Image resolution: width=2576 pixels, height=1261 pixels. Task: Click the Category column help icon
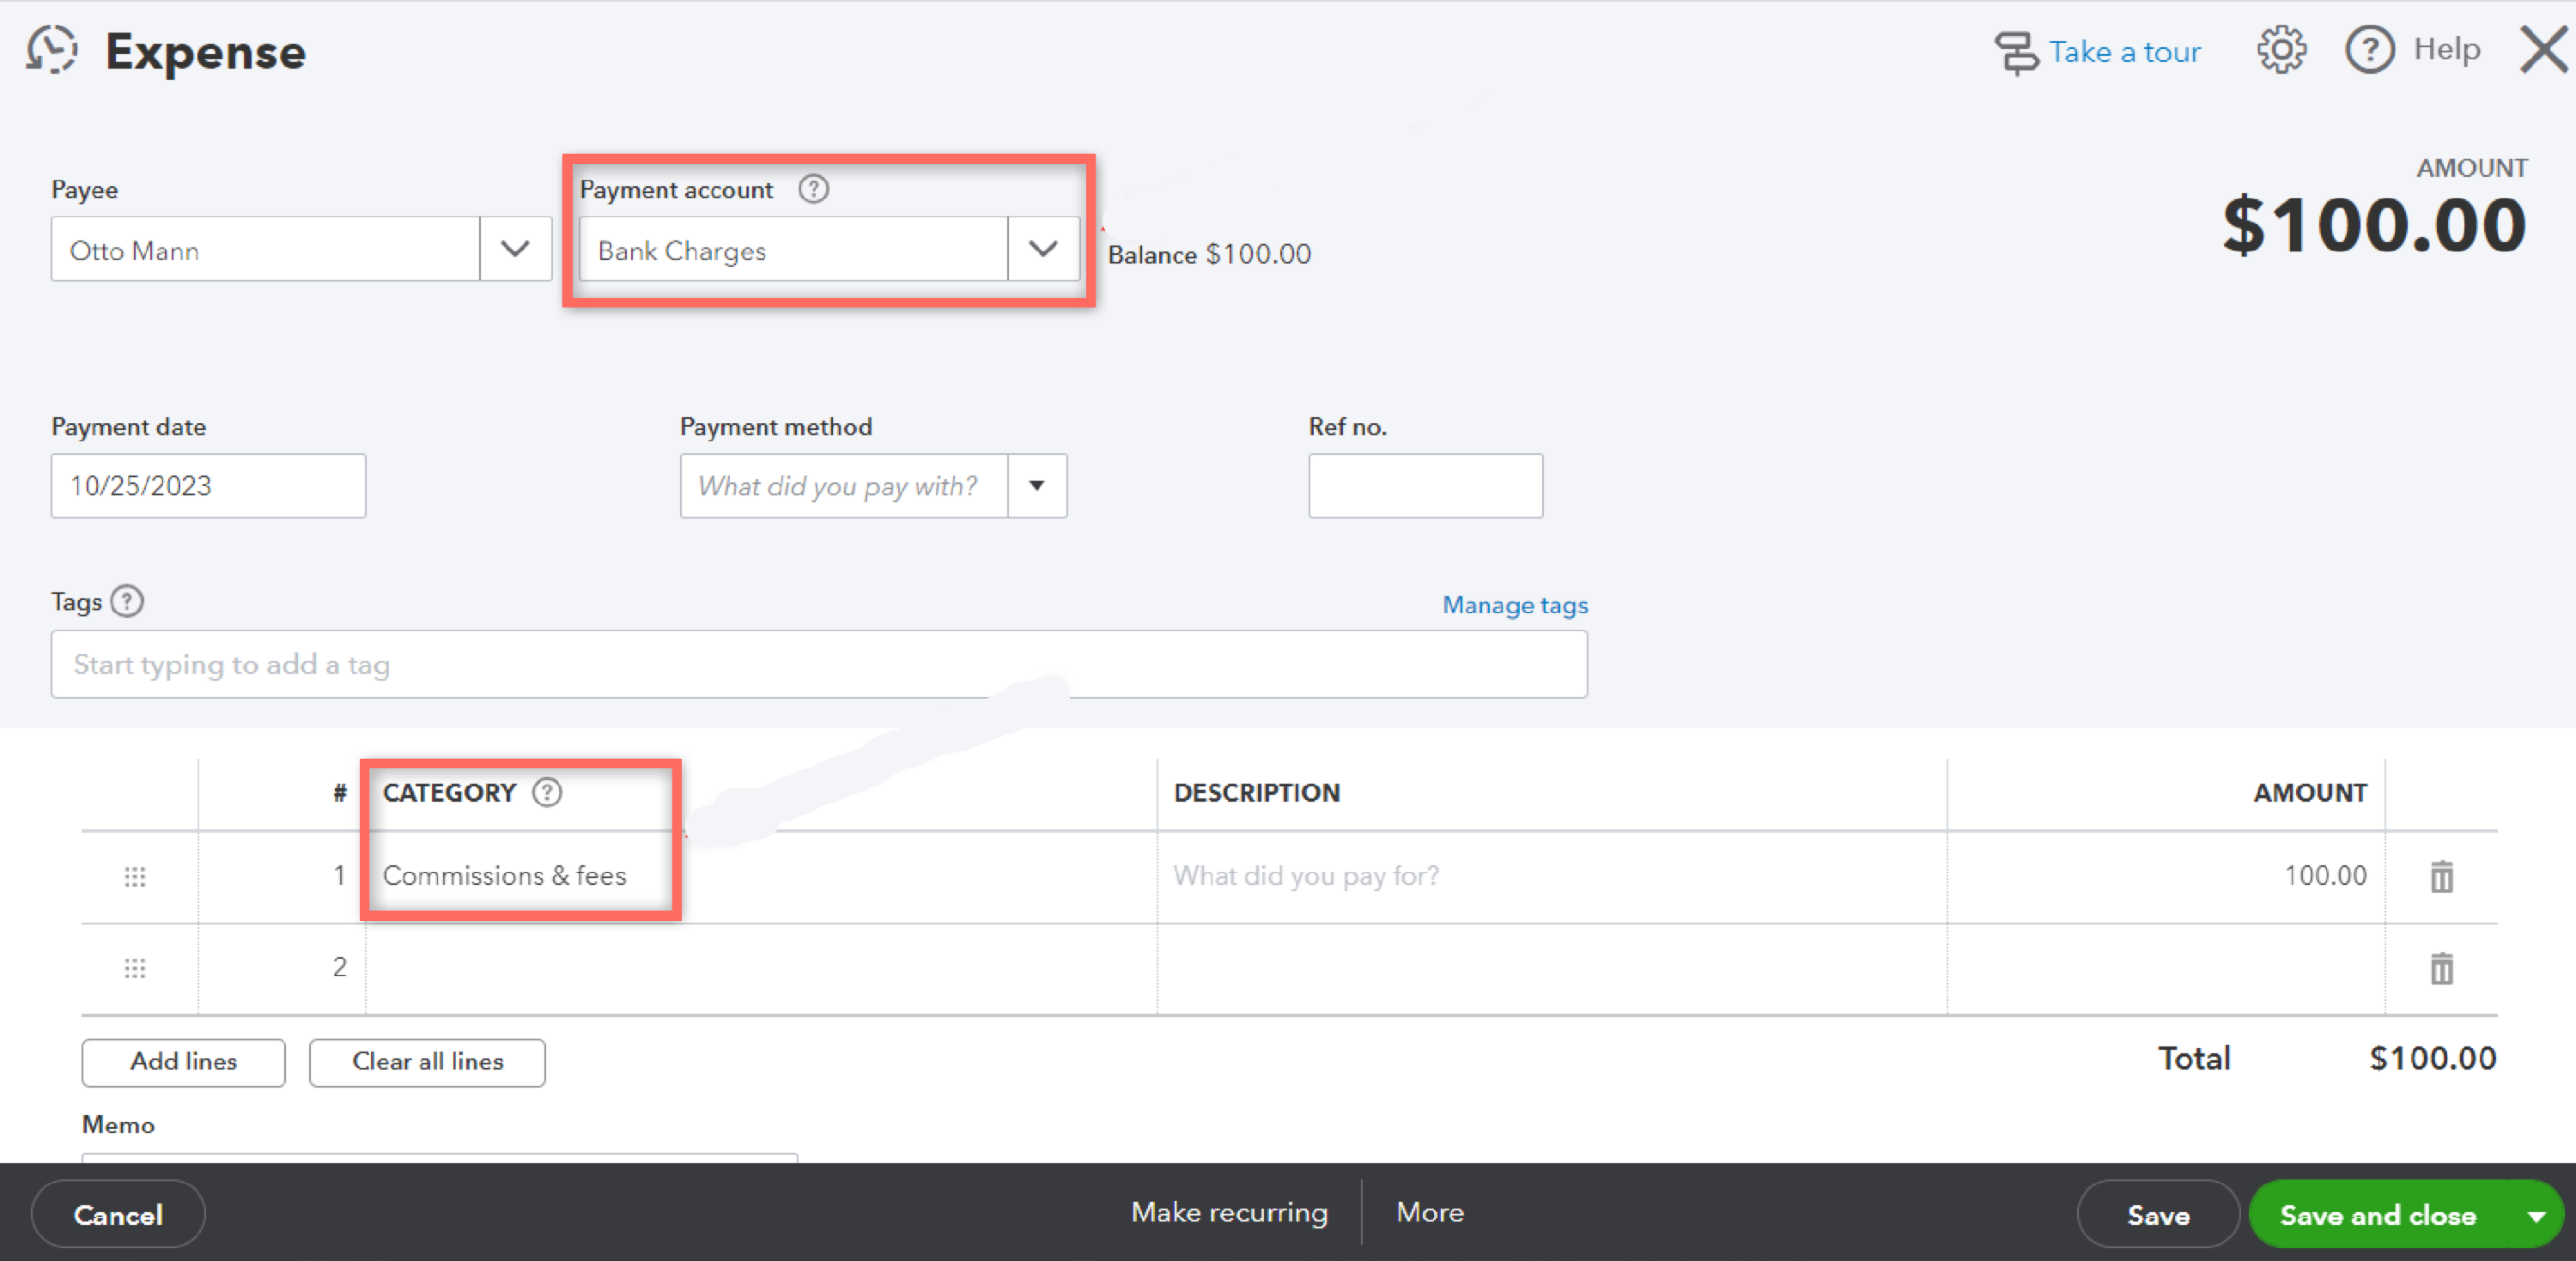click(546, 793)
